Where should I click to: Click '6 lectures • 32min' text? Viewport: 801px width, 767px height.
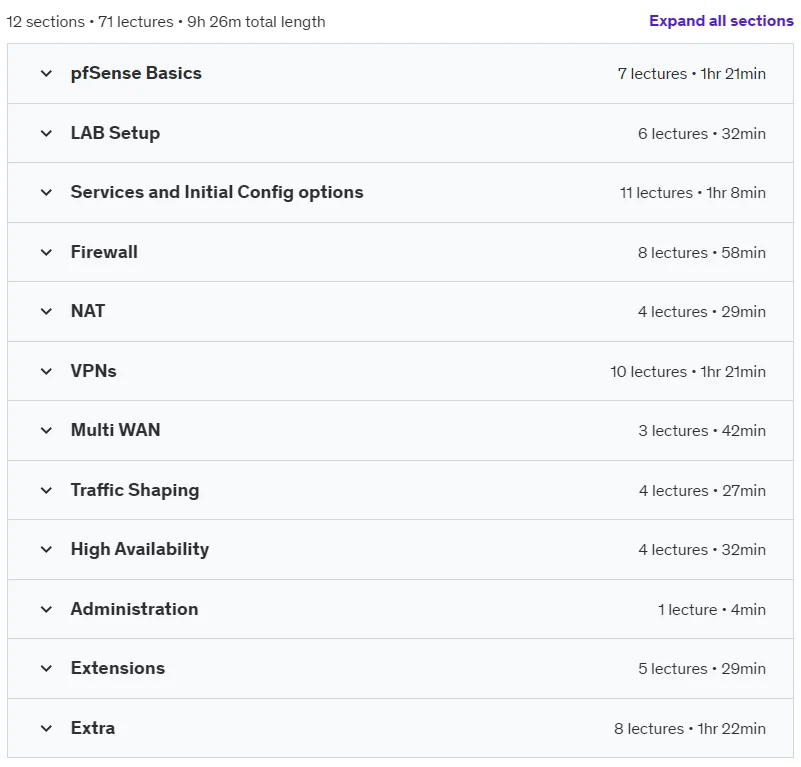[x=702, y=134]
